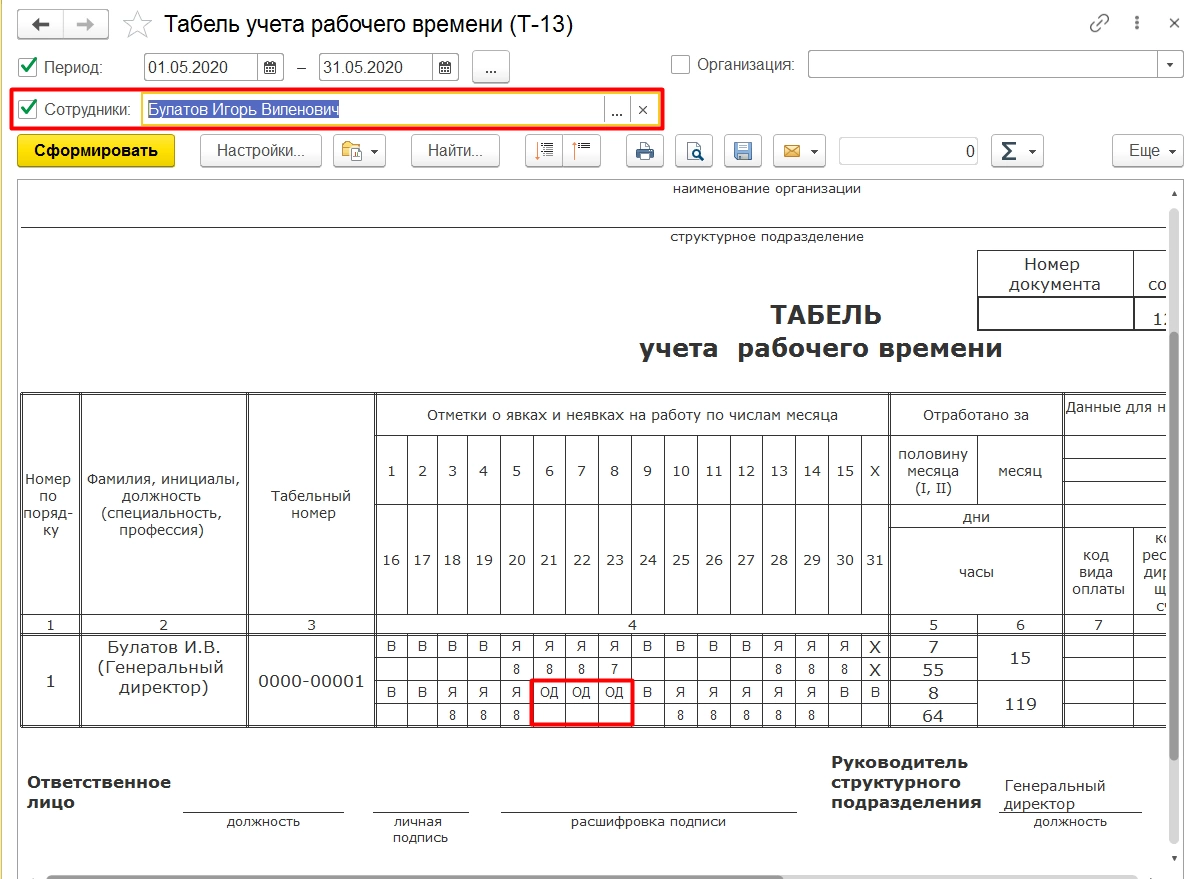Expand the Организация dropdown list
This screenshot has height=879, width=1200.
point(1171,65)
